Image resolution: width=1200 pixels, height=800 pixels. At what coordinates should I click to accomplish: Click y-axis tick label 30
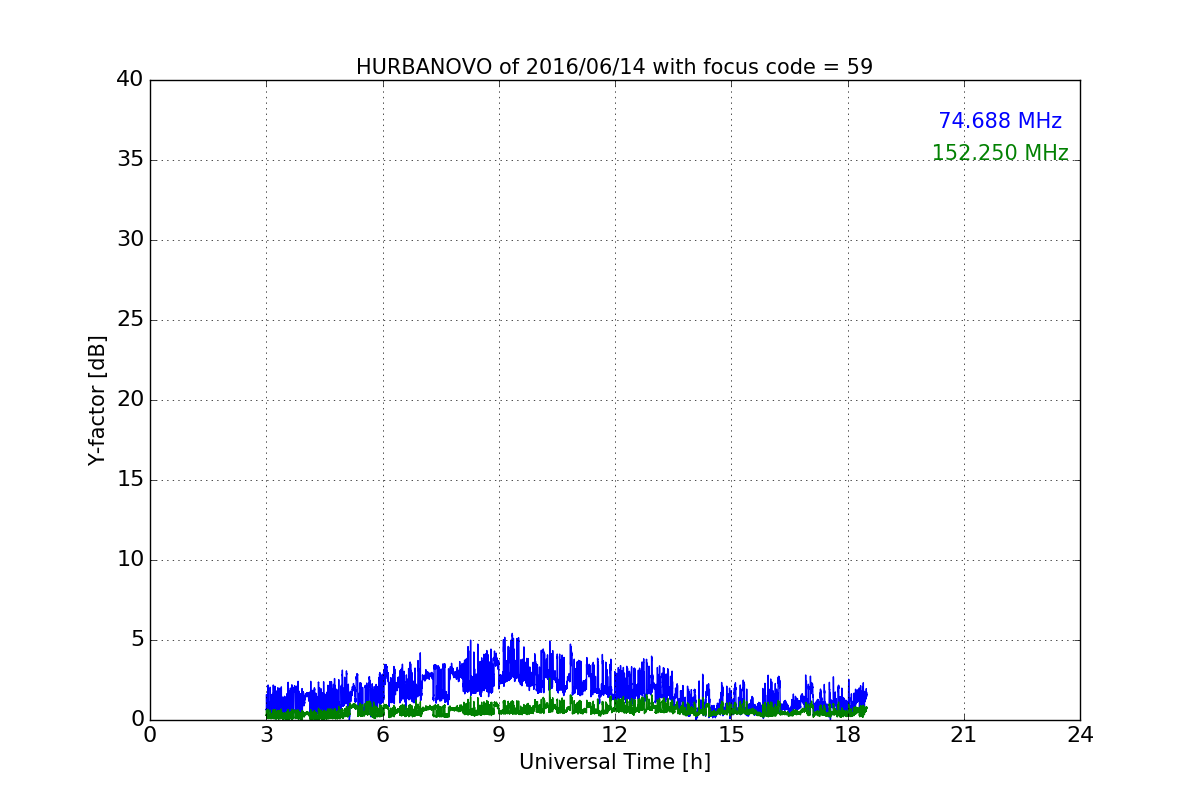coord(130,240)
